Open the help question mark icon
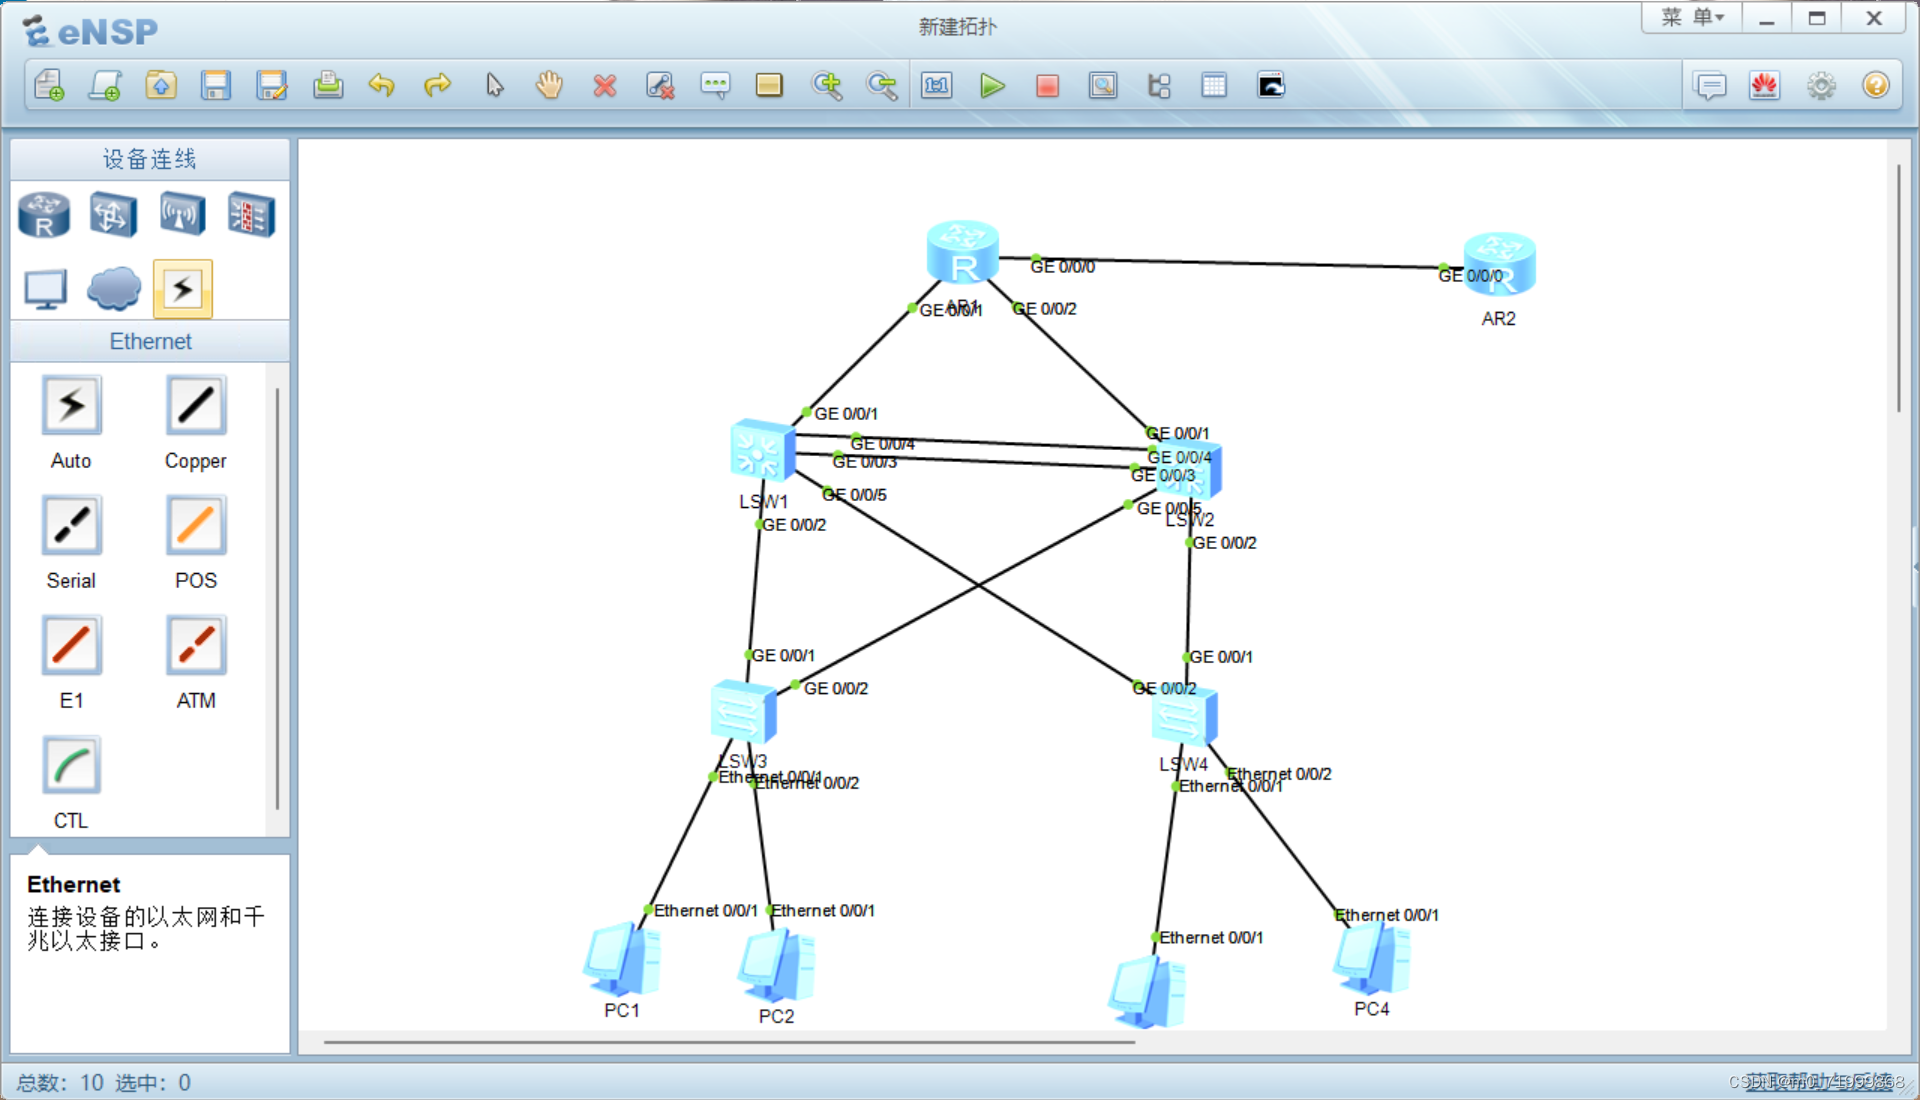The height and width of the screenshot is (1100, 1920). pos(1875,86)
